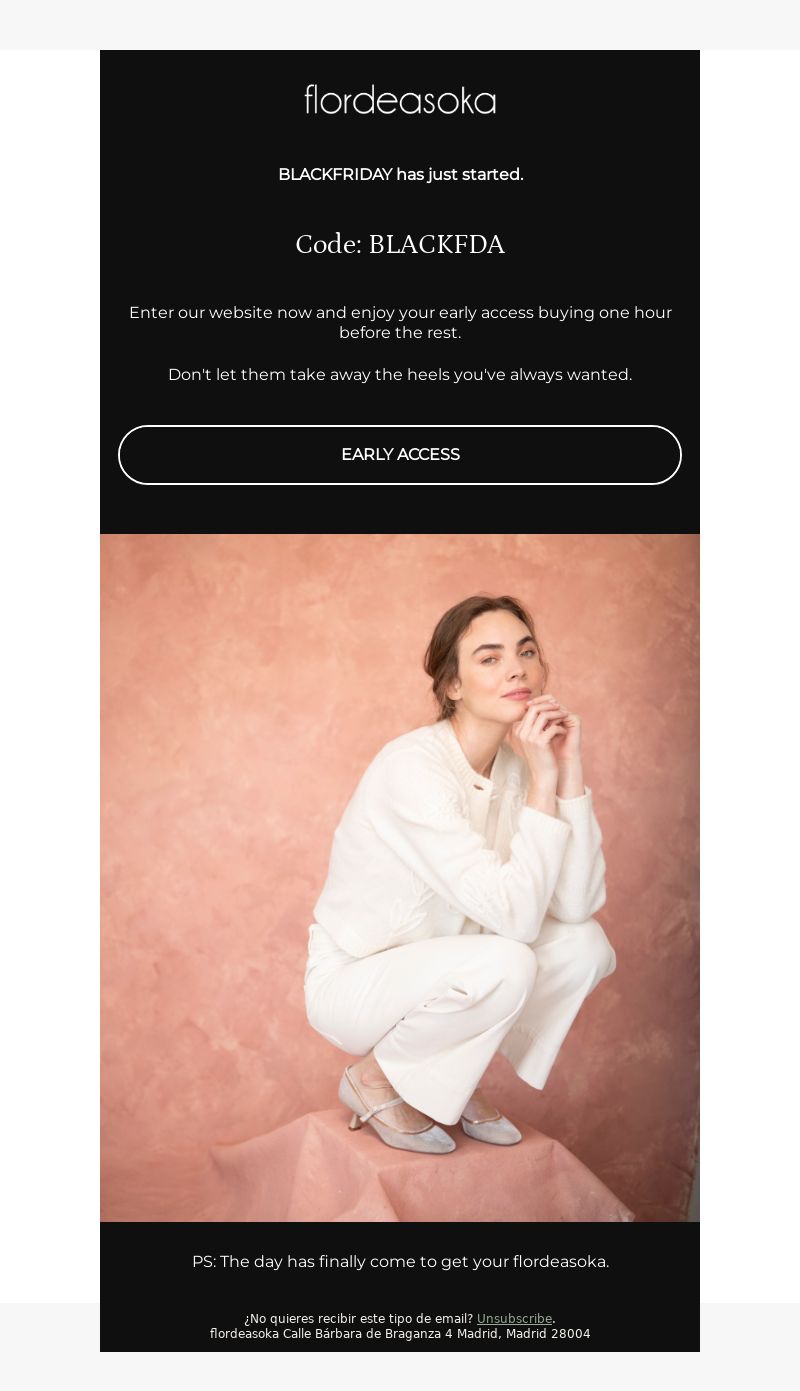Click the word flordeasoka in the PS line
Image resolution: width=800 pixels, height=1391 pixels.
[559, 1262]
